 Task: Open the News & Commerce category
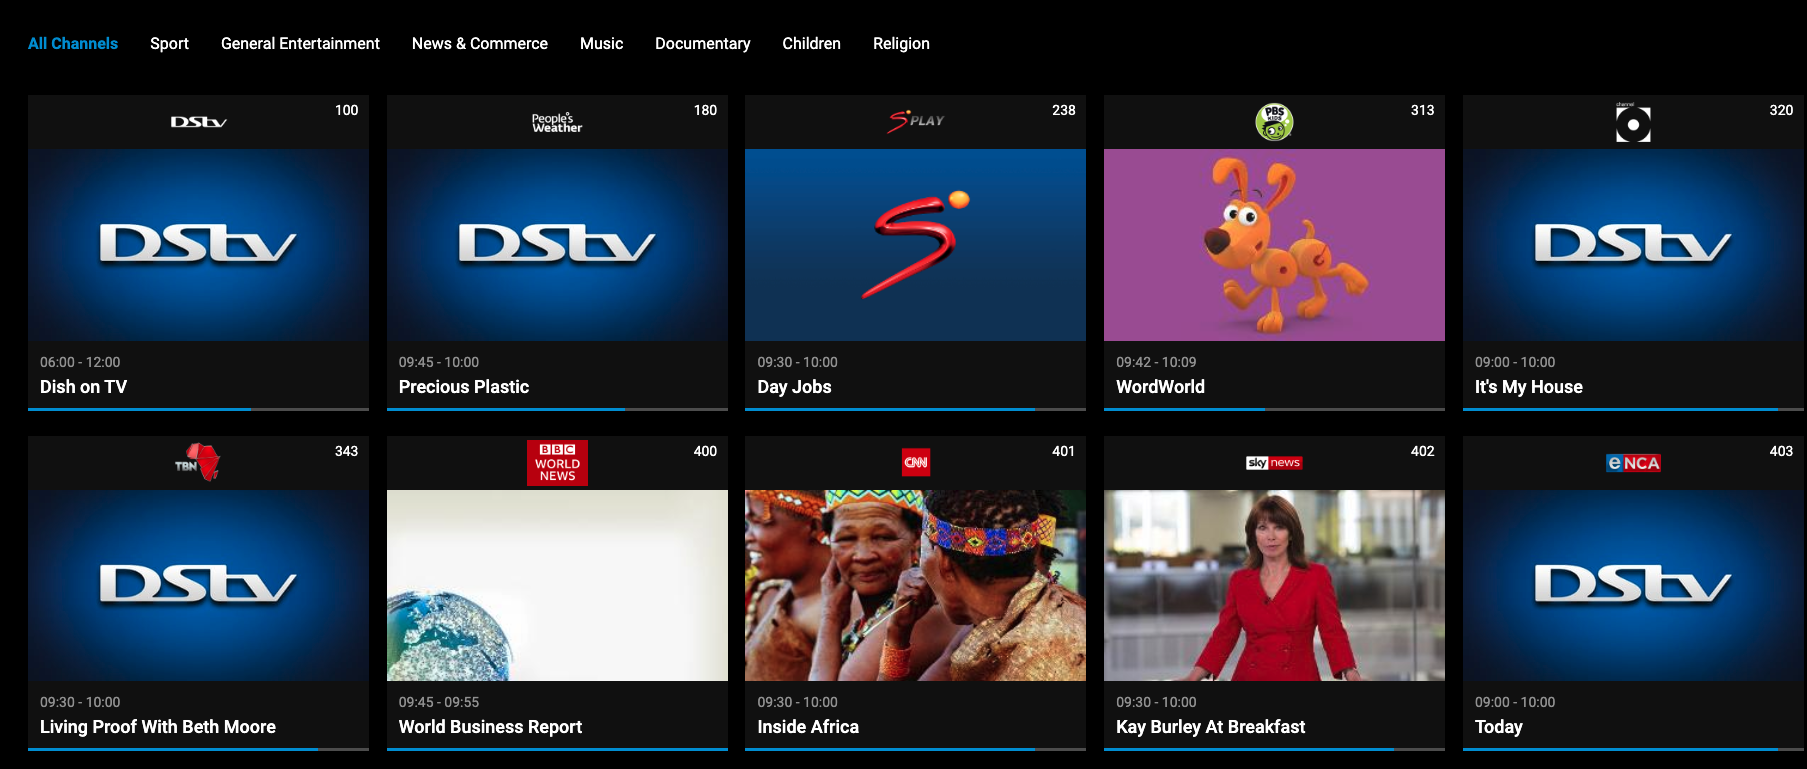coord(479,44)
